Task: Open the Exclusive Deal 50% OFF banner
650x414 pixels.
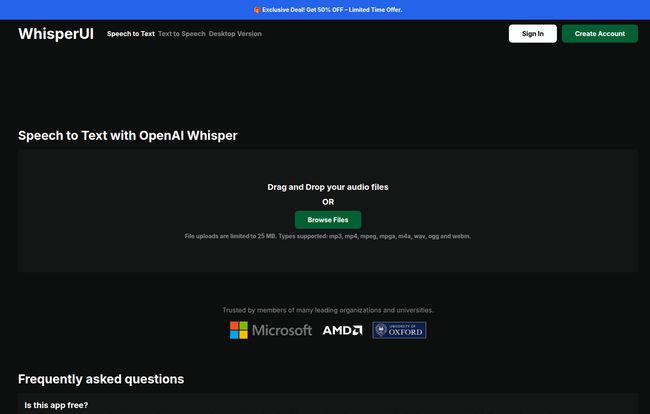Action: click(x=327, y=10)
